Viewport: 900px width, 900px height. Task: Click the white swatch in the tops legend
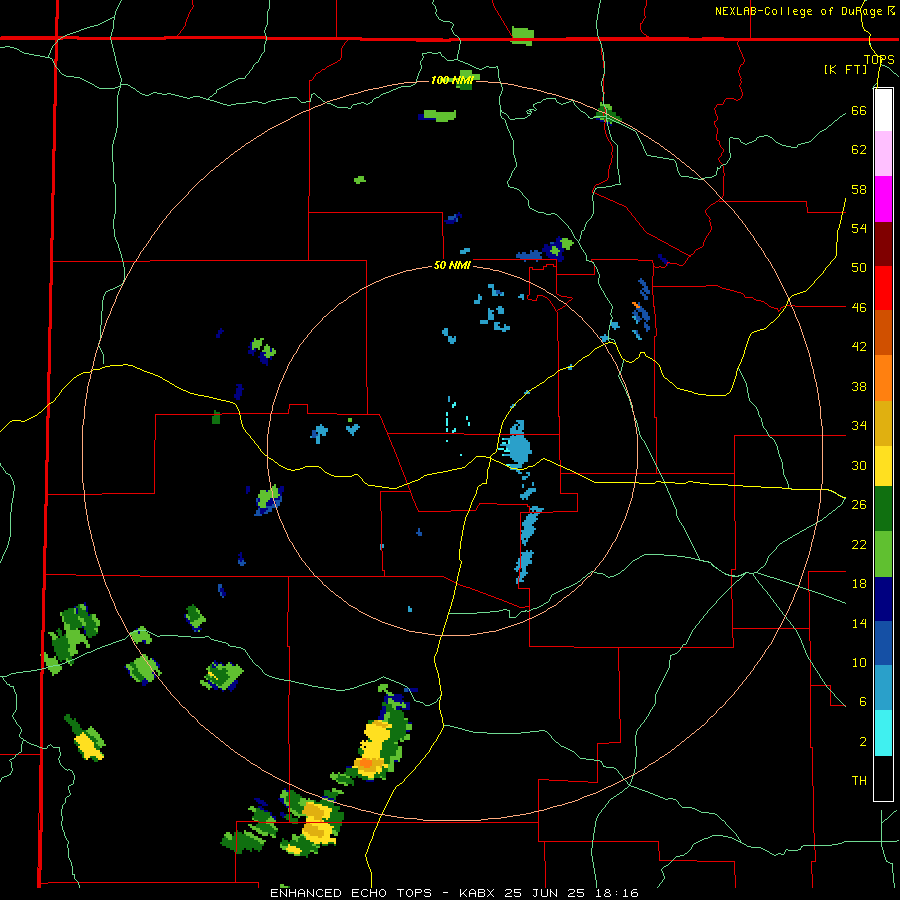point(883,110)
